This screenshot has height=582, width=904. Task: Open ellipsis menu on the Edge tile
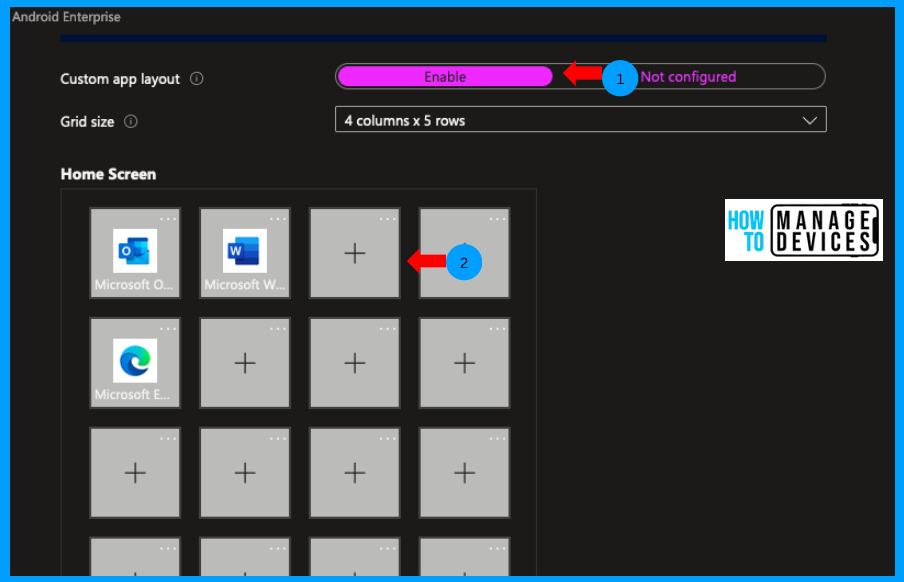point(168,329)
